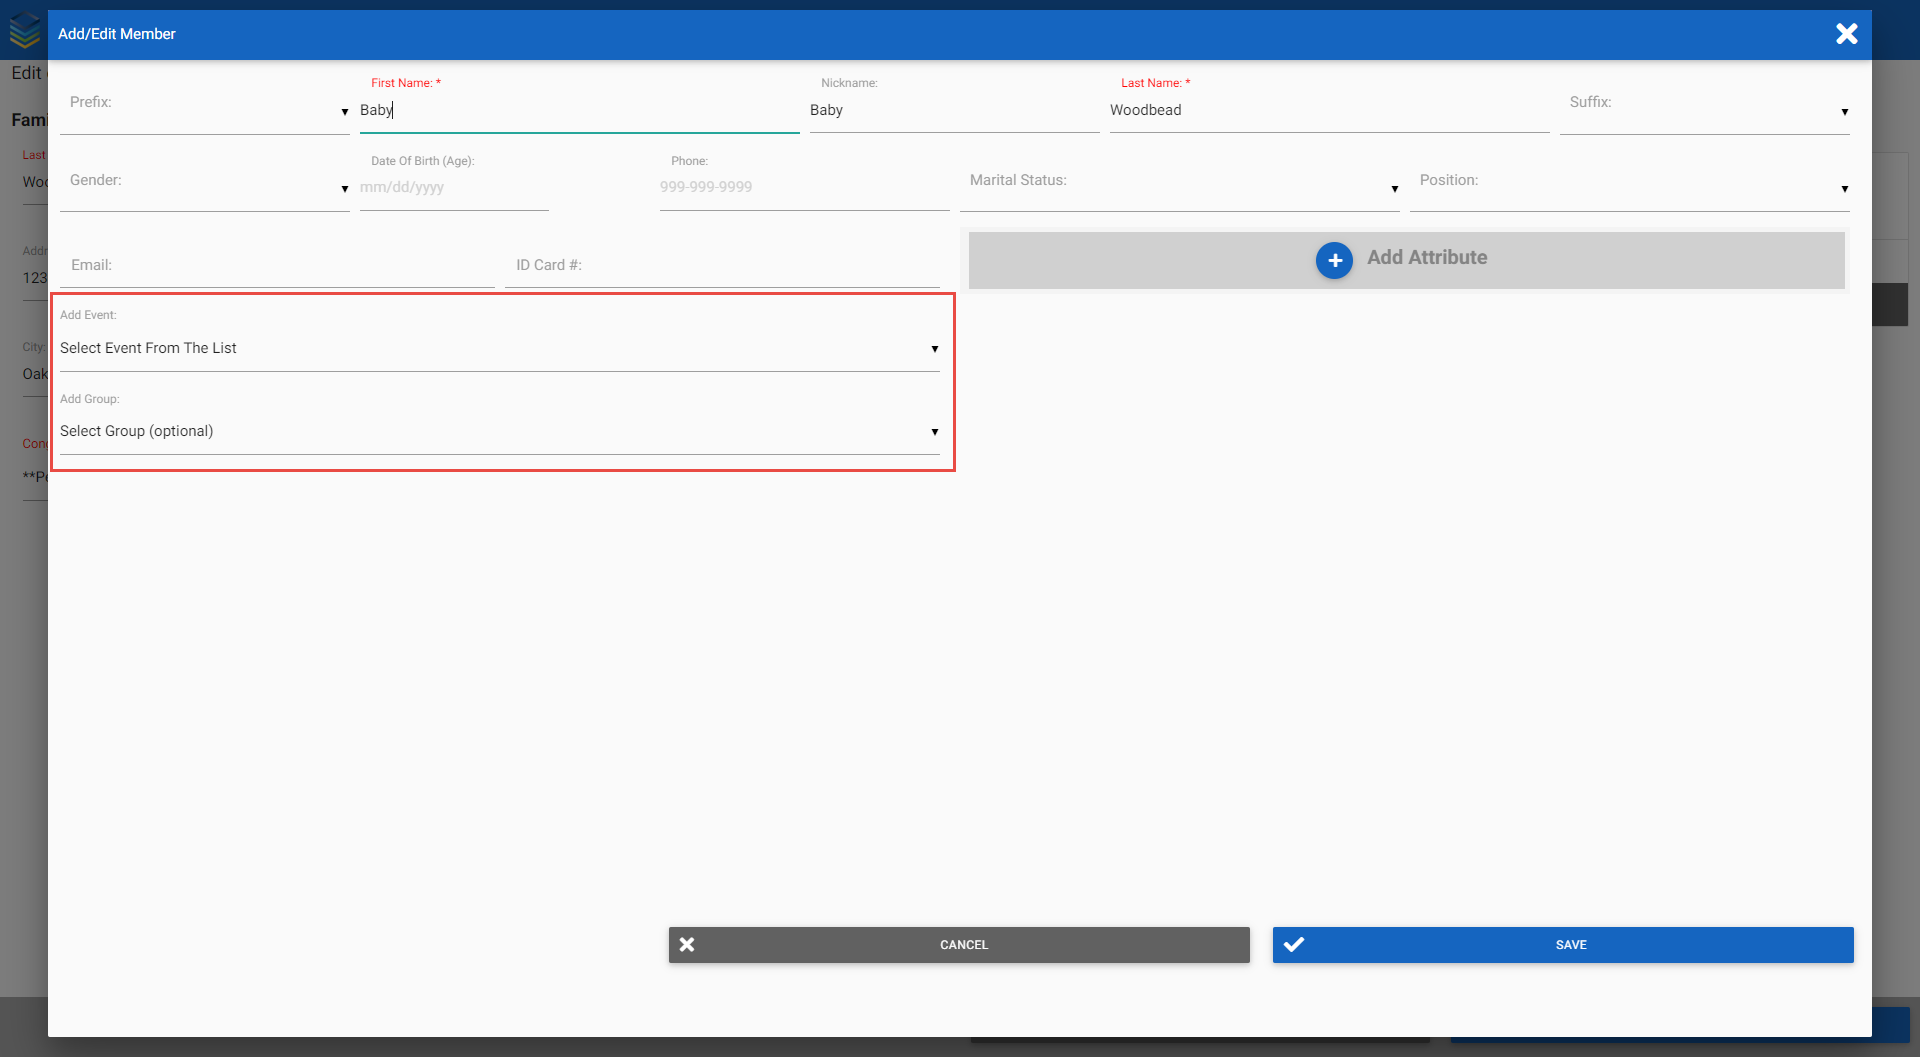Click the X icon on Cancel button

point(687,944)
